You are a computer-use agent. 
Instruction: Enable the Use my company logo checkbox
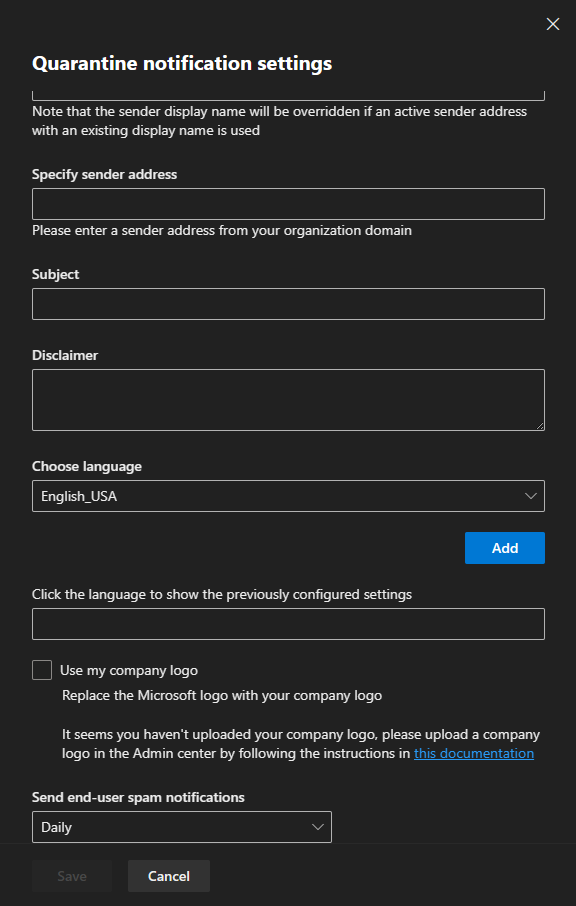tap(42, 670)
